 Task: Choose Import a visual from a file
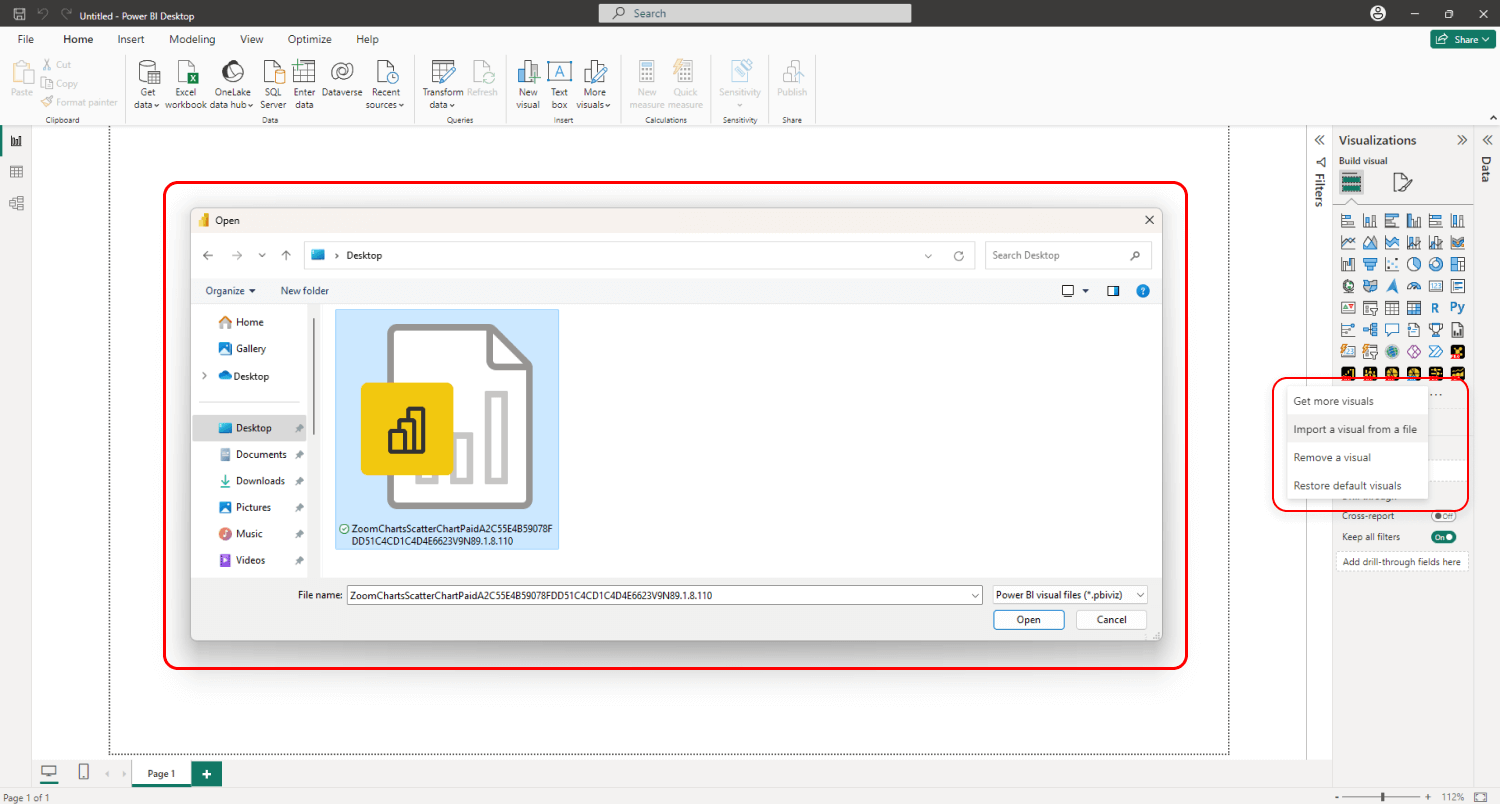tap(1356, 428)
